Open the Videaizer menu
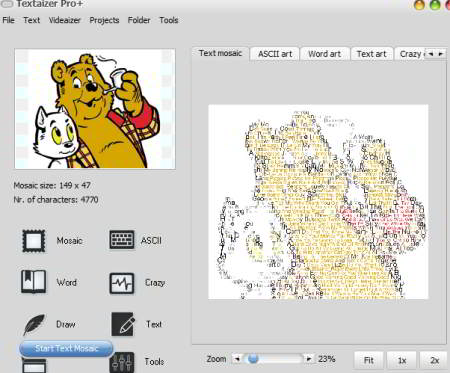Viewport: 450px width, 373px height. (x=65, y=20)
